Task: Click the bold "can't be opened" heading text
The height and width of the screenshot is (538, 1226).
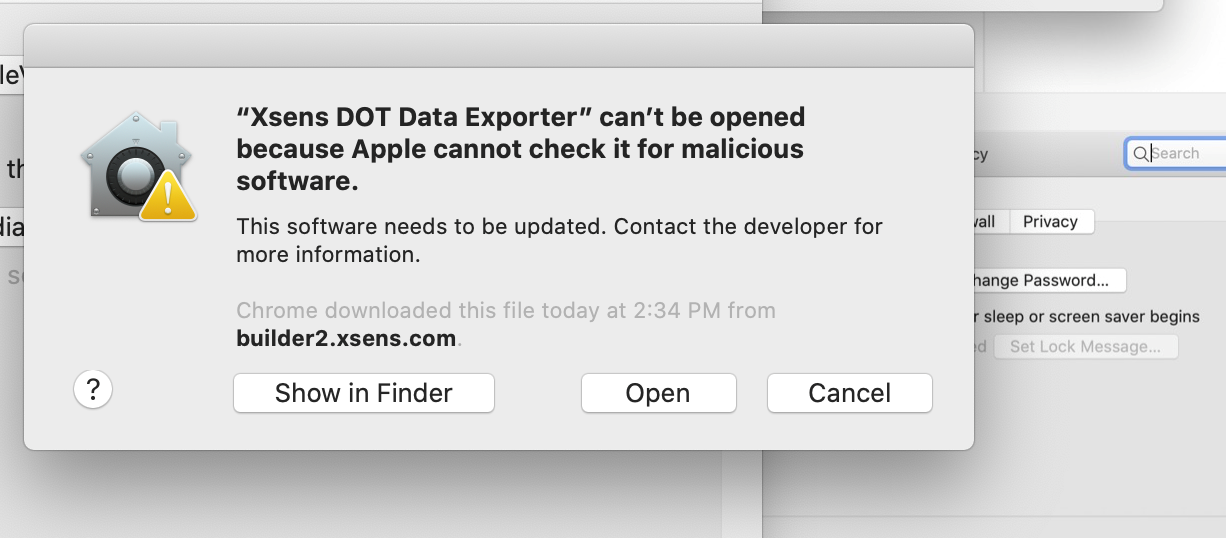Action: 520,149
